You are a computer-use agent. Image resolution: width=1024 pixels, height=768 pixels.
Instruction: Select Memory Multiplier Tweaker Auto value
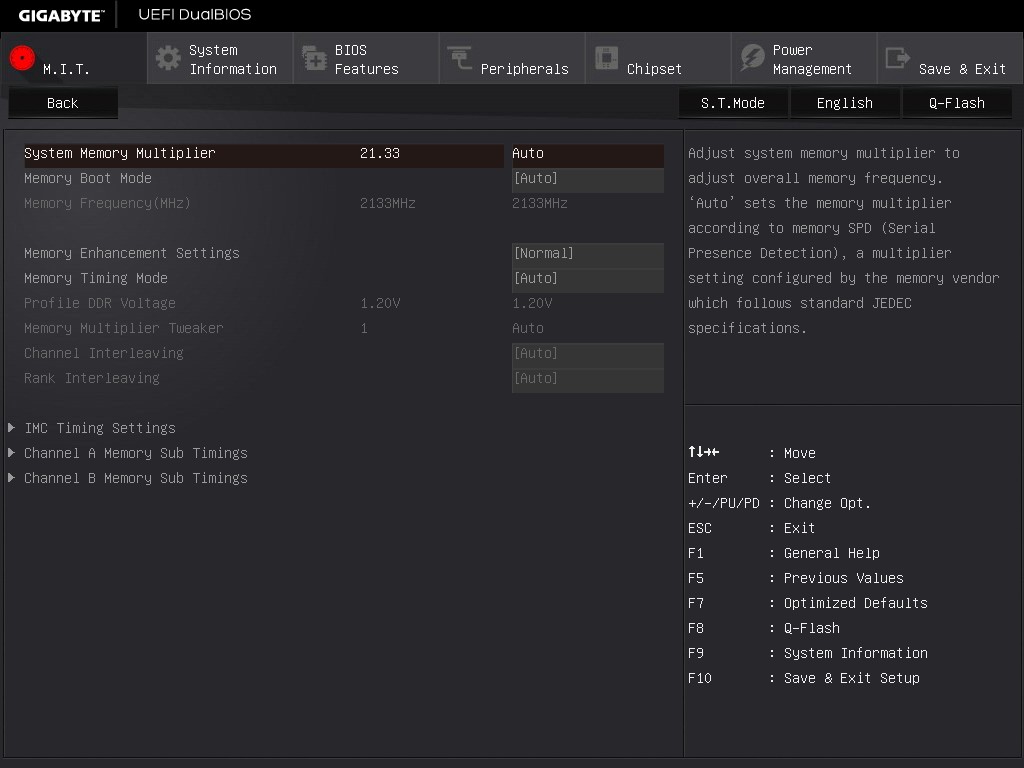528,328
